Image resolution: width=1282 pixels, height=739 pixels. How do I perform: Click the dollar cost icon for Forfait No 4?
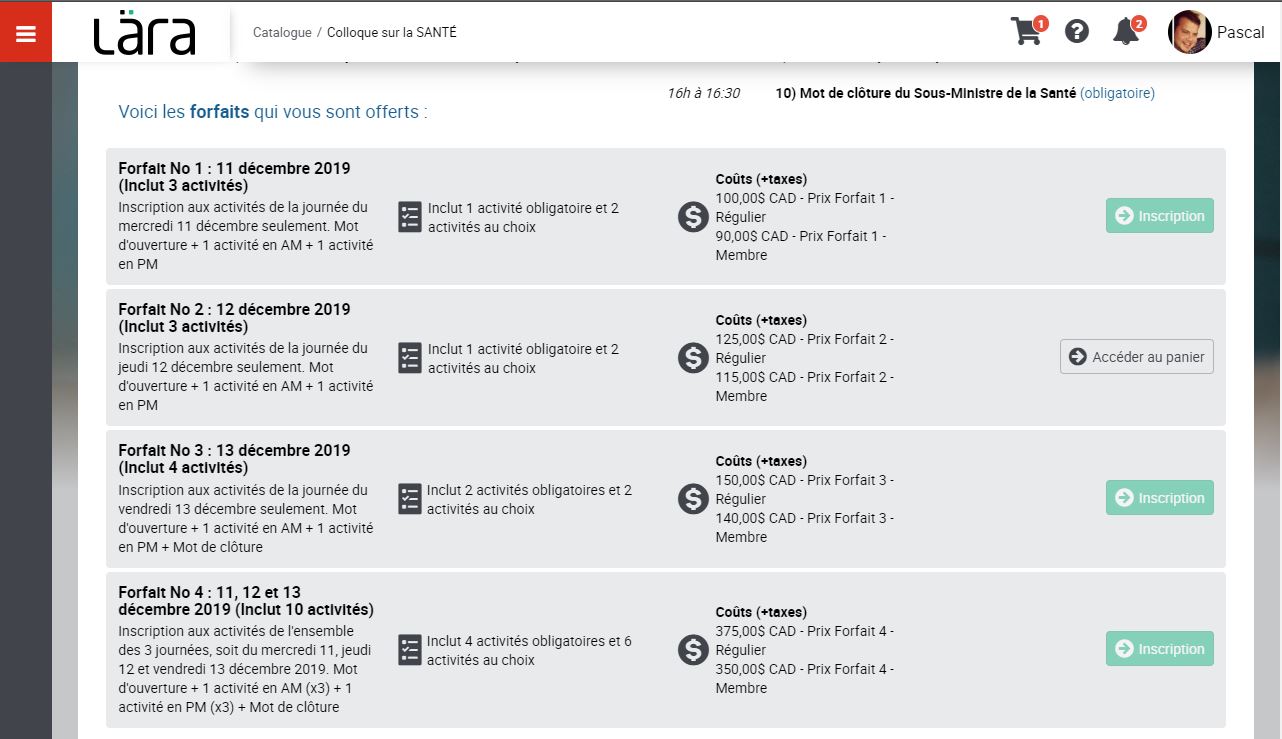(x=693, y=650)
